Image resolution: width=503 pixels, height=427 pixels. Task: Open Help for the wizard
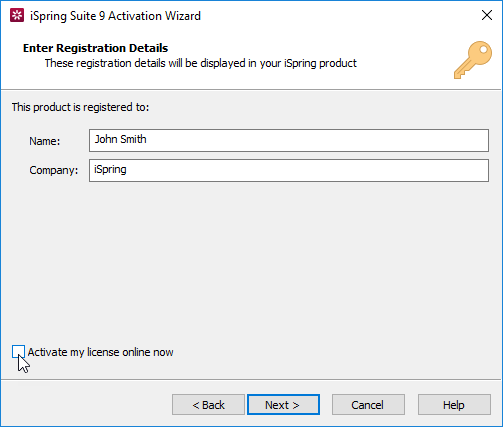tap(454, 405)
